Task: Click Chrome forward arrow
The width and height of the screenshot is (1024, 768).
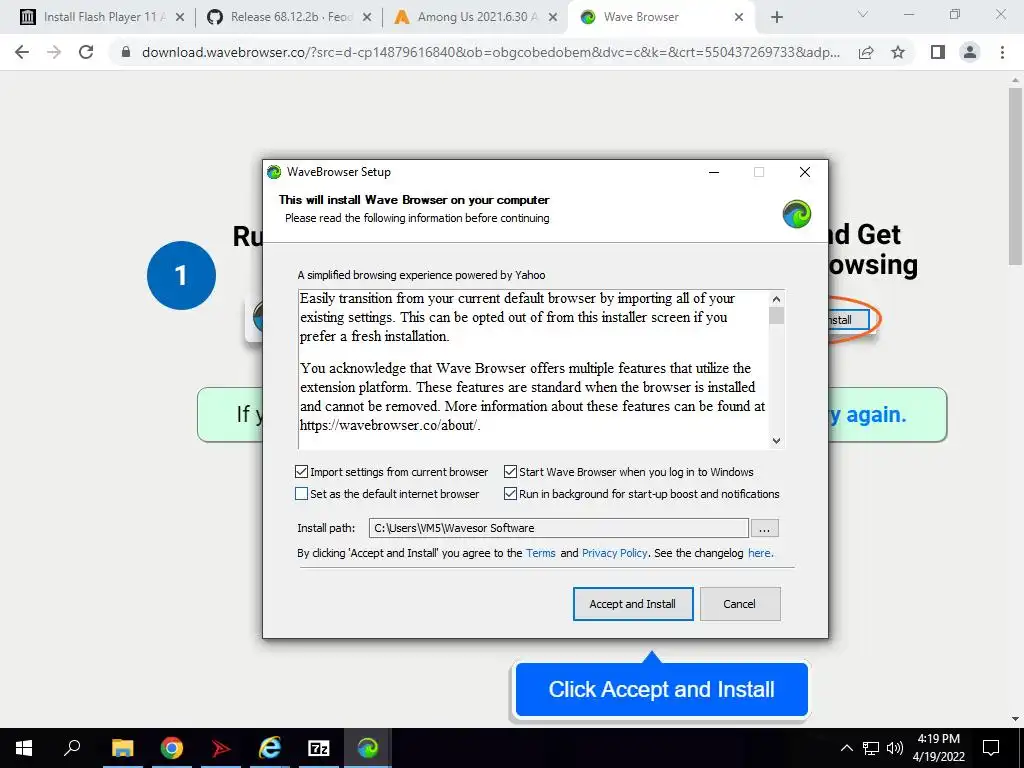Action: tap(54, 52)
